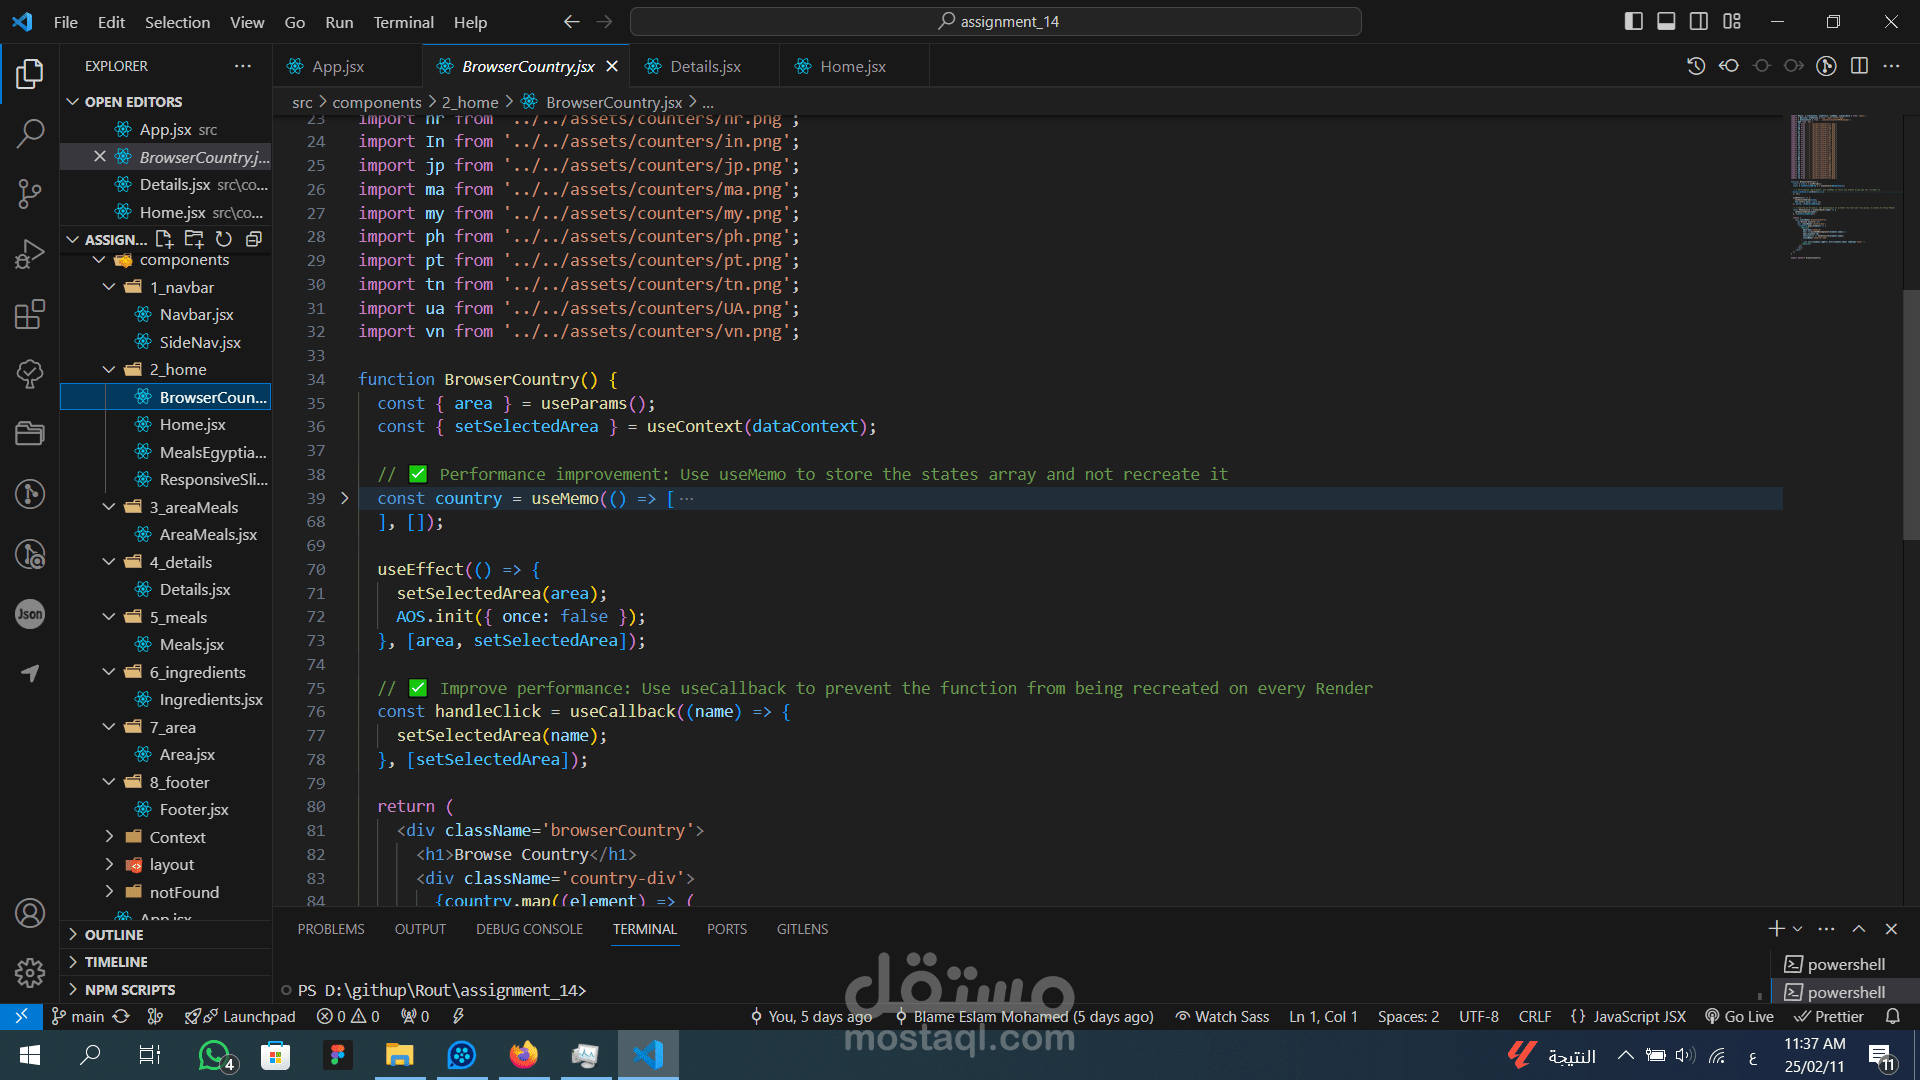Refresh the explorer file tree
Image resolution: width=1920 pixels, height=1080 pixels.
(224, 239)
